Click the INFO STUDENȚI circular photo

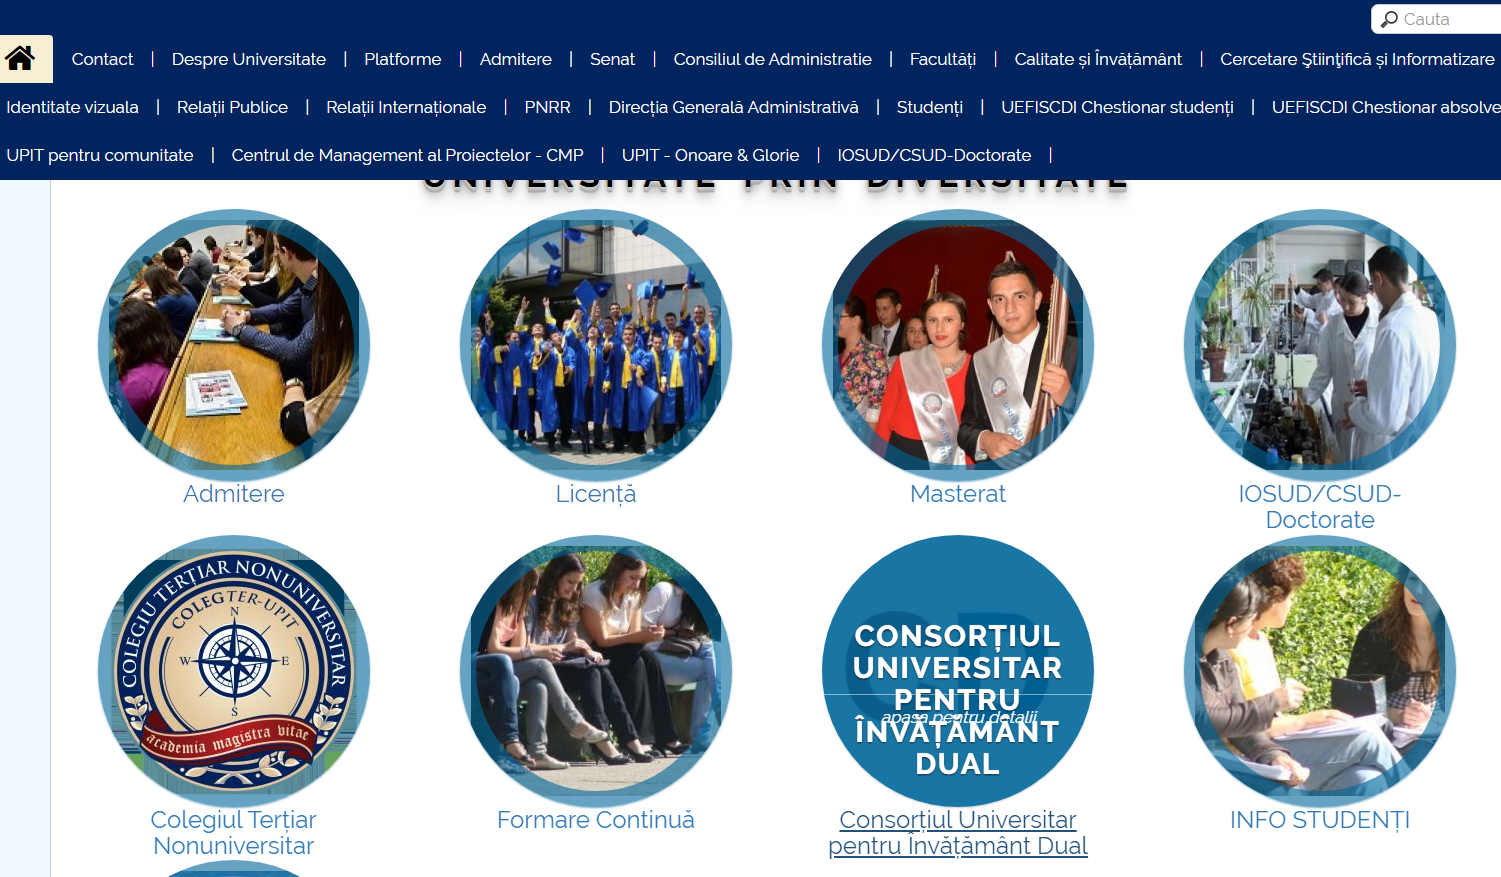(1320, 671)
